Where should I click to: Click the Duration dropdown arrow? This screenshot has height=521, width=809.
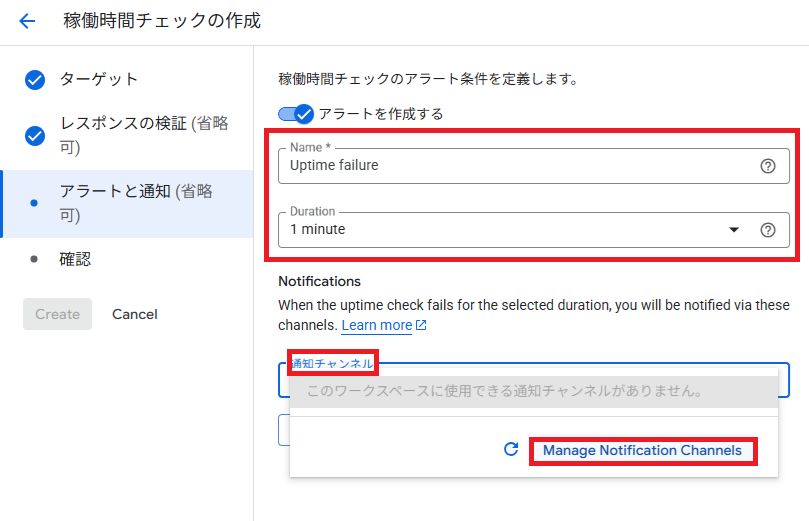tap(734, 230)
